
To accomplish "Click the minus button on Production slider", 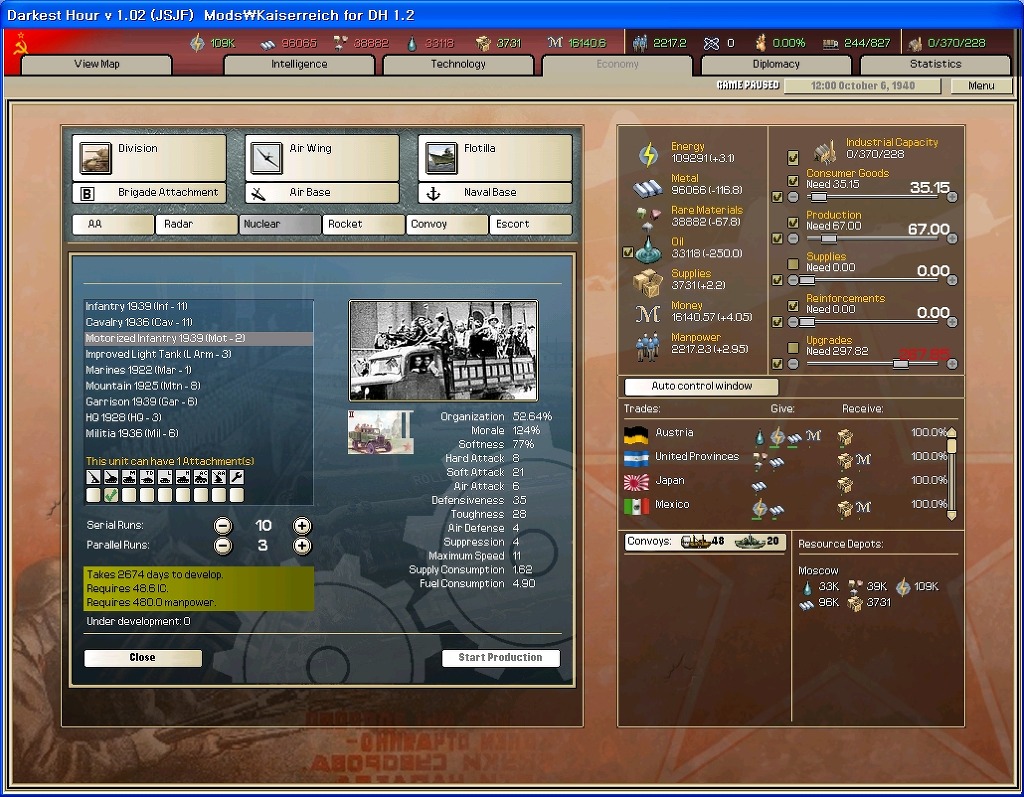I will 793,238.
